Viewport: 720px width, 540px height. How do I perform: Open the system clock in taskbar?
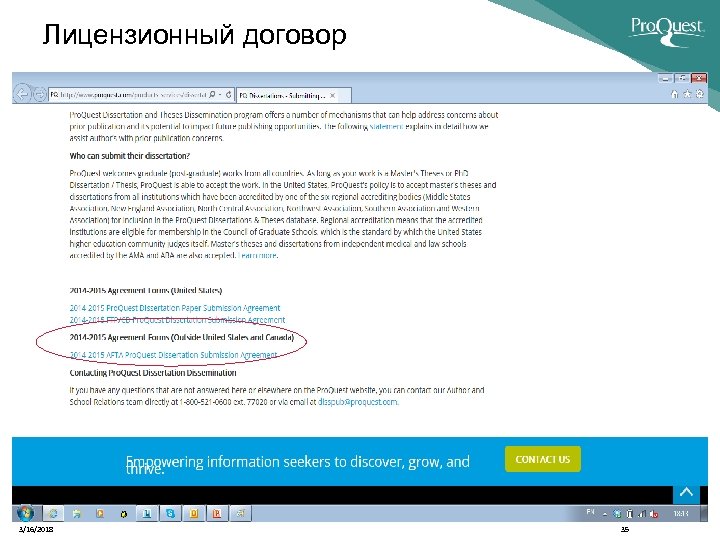[x=681, y=513]
